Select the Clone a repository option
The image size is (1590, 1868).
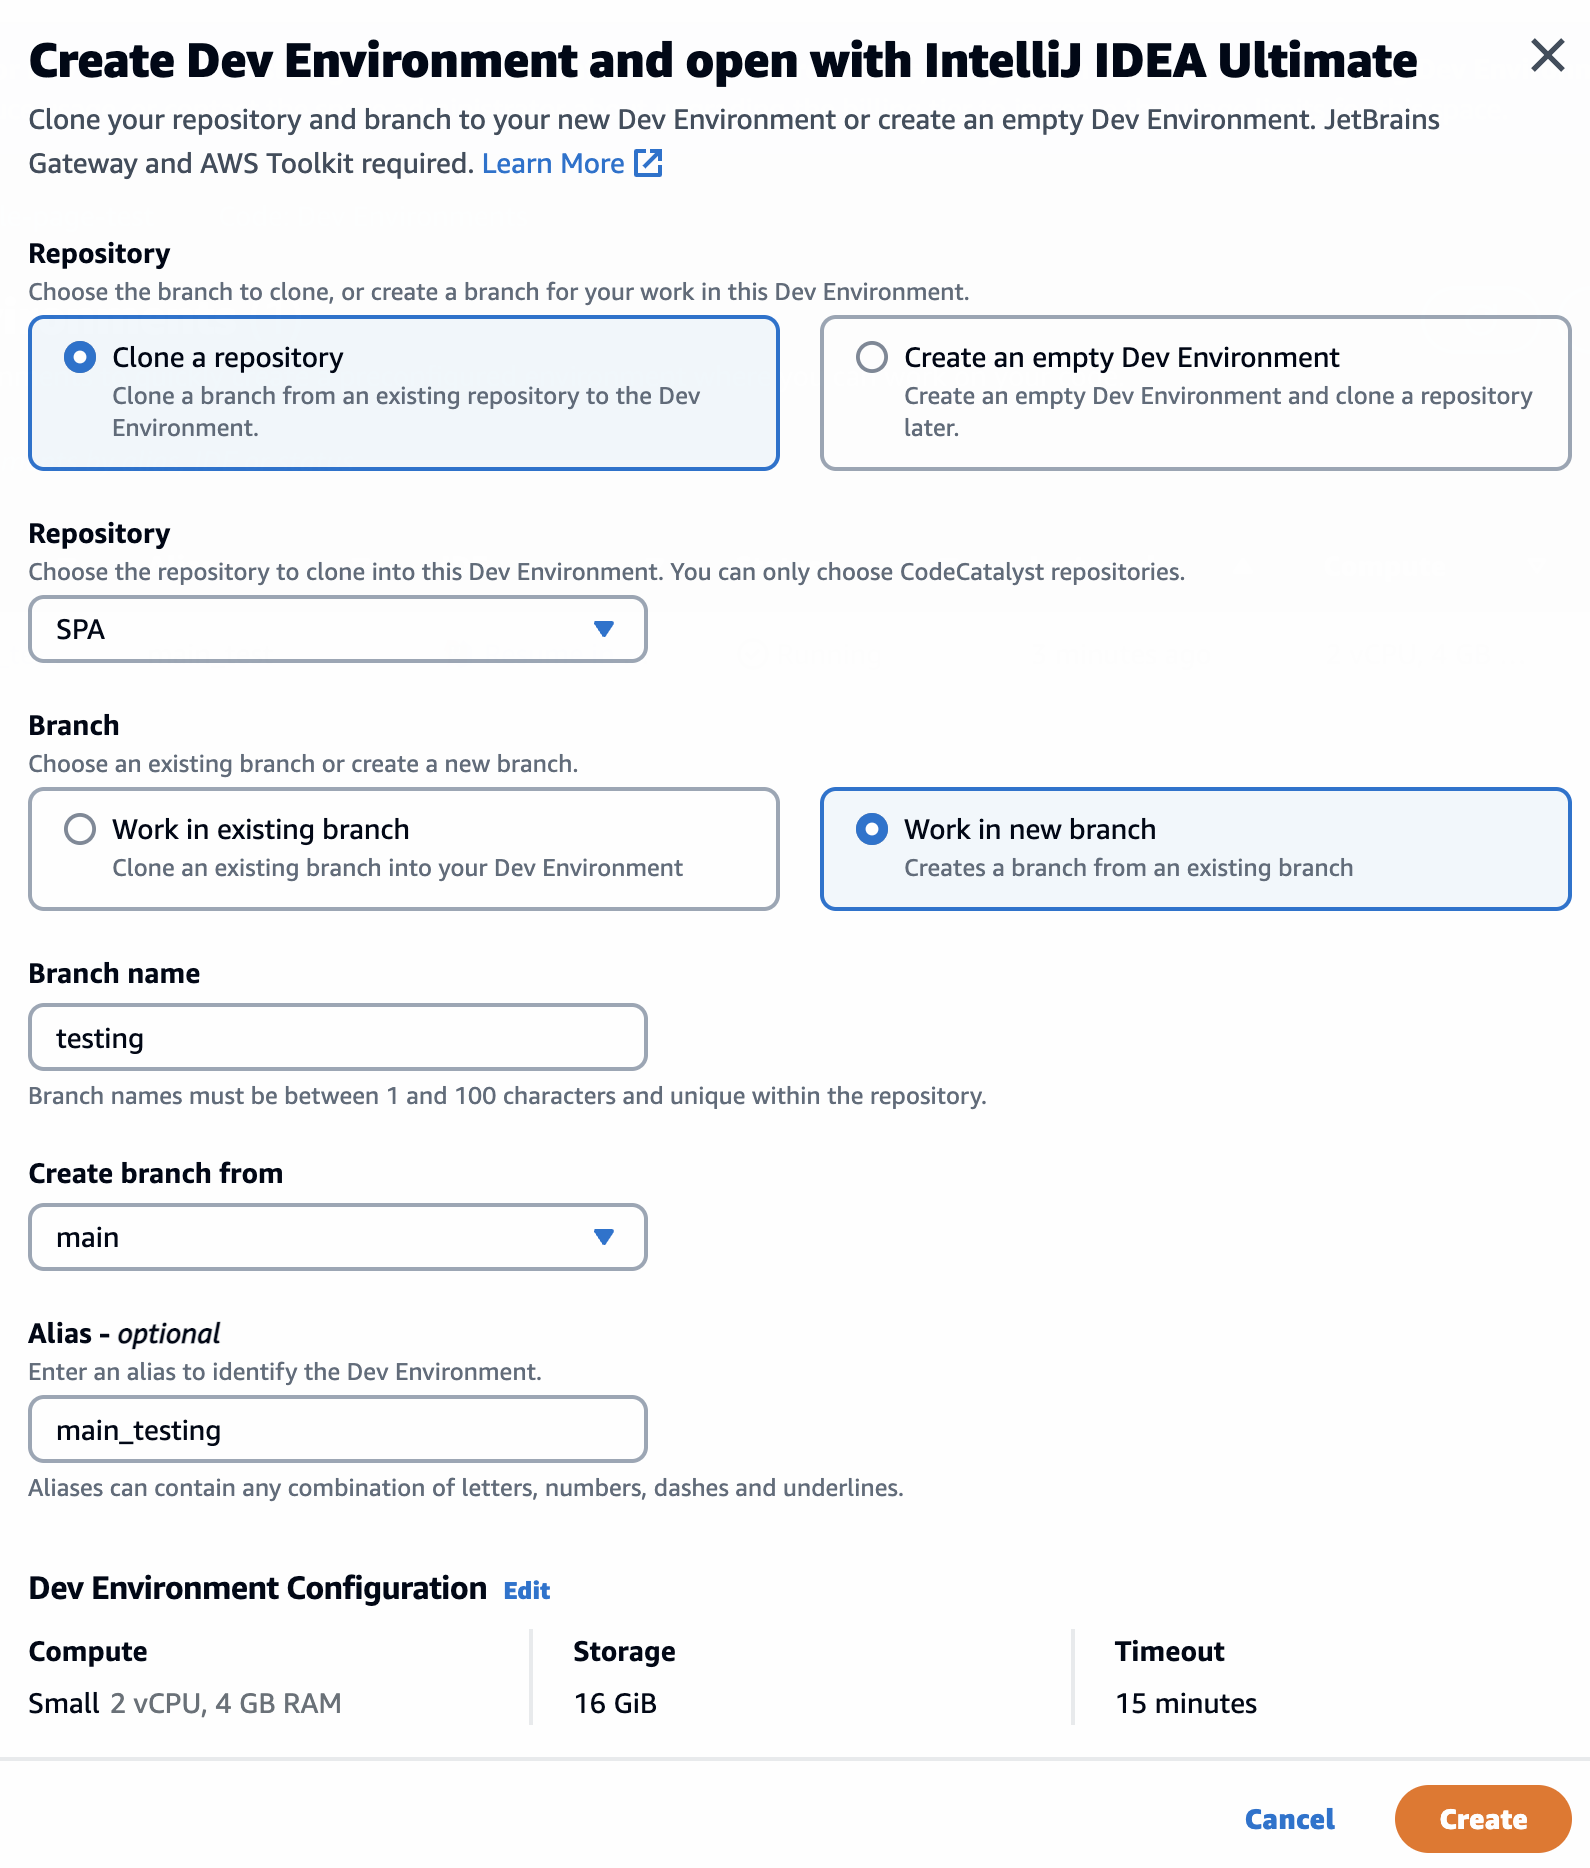click(79, 357)
